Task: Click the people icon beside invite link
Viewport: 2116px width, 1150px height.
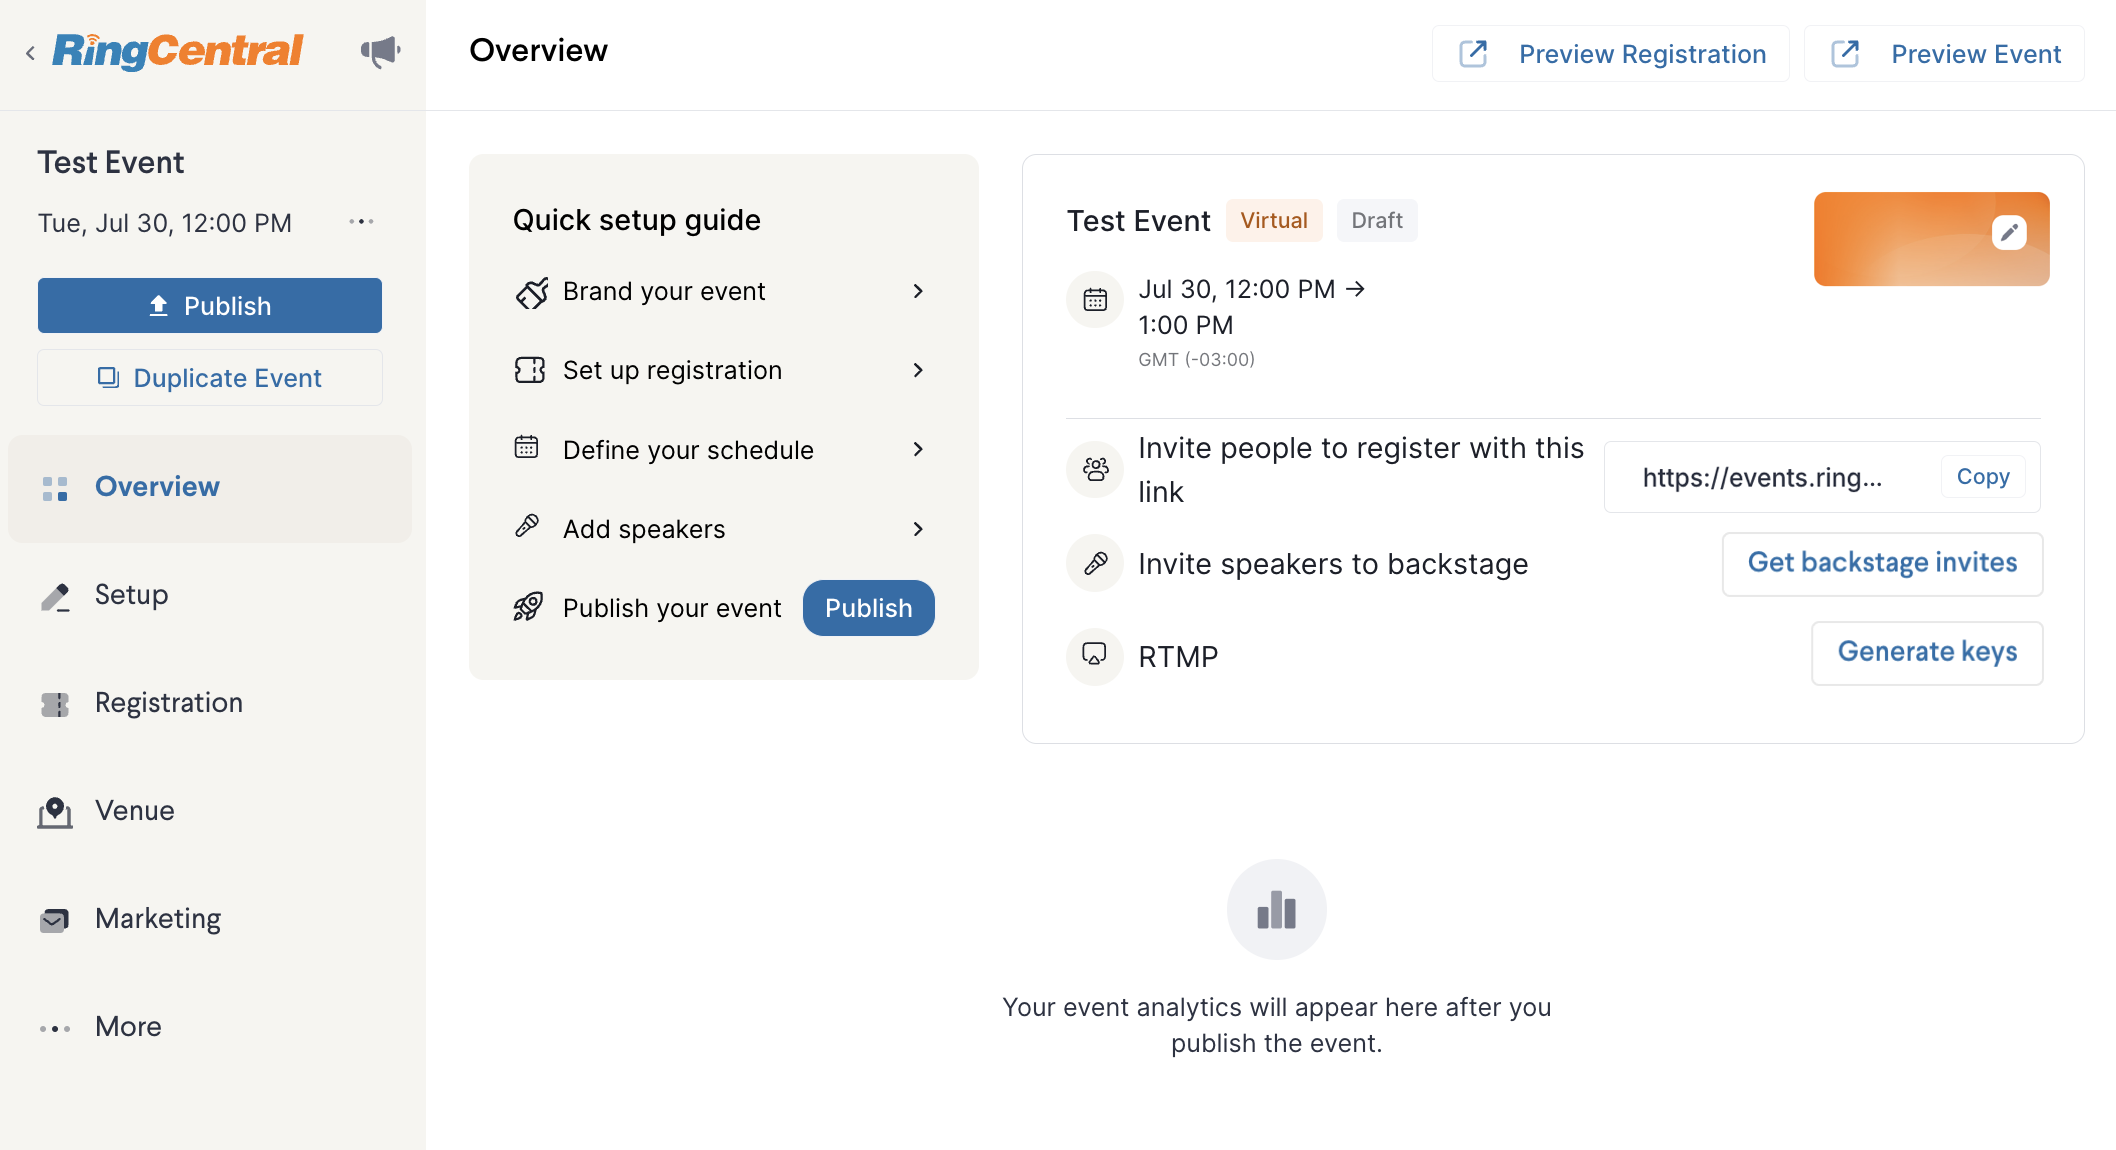Action: point(1095,469)
